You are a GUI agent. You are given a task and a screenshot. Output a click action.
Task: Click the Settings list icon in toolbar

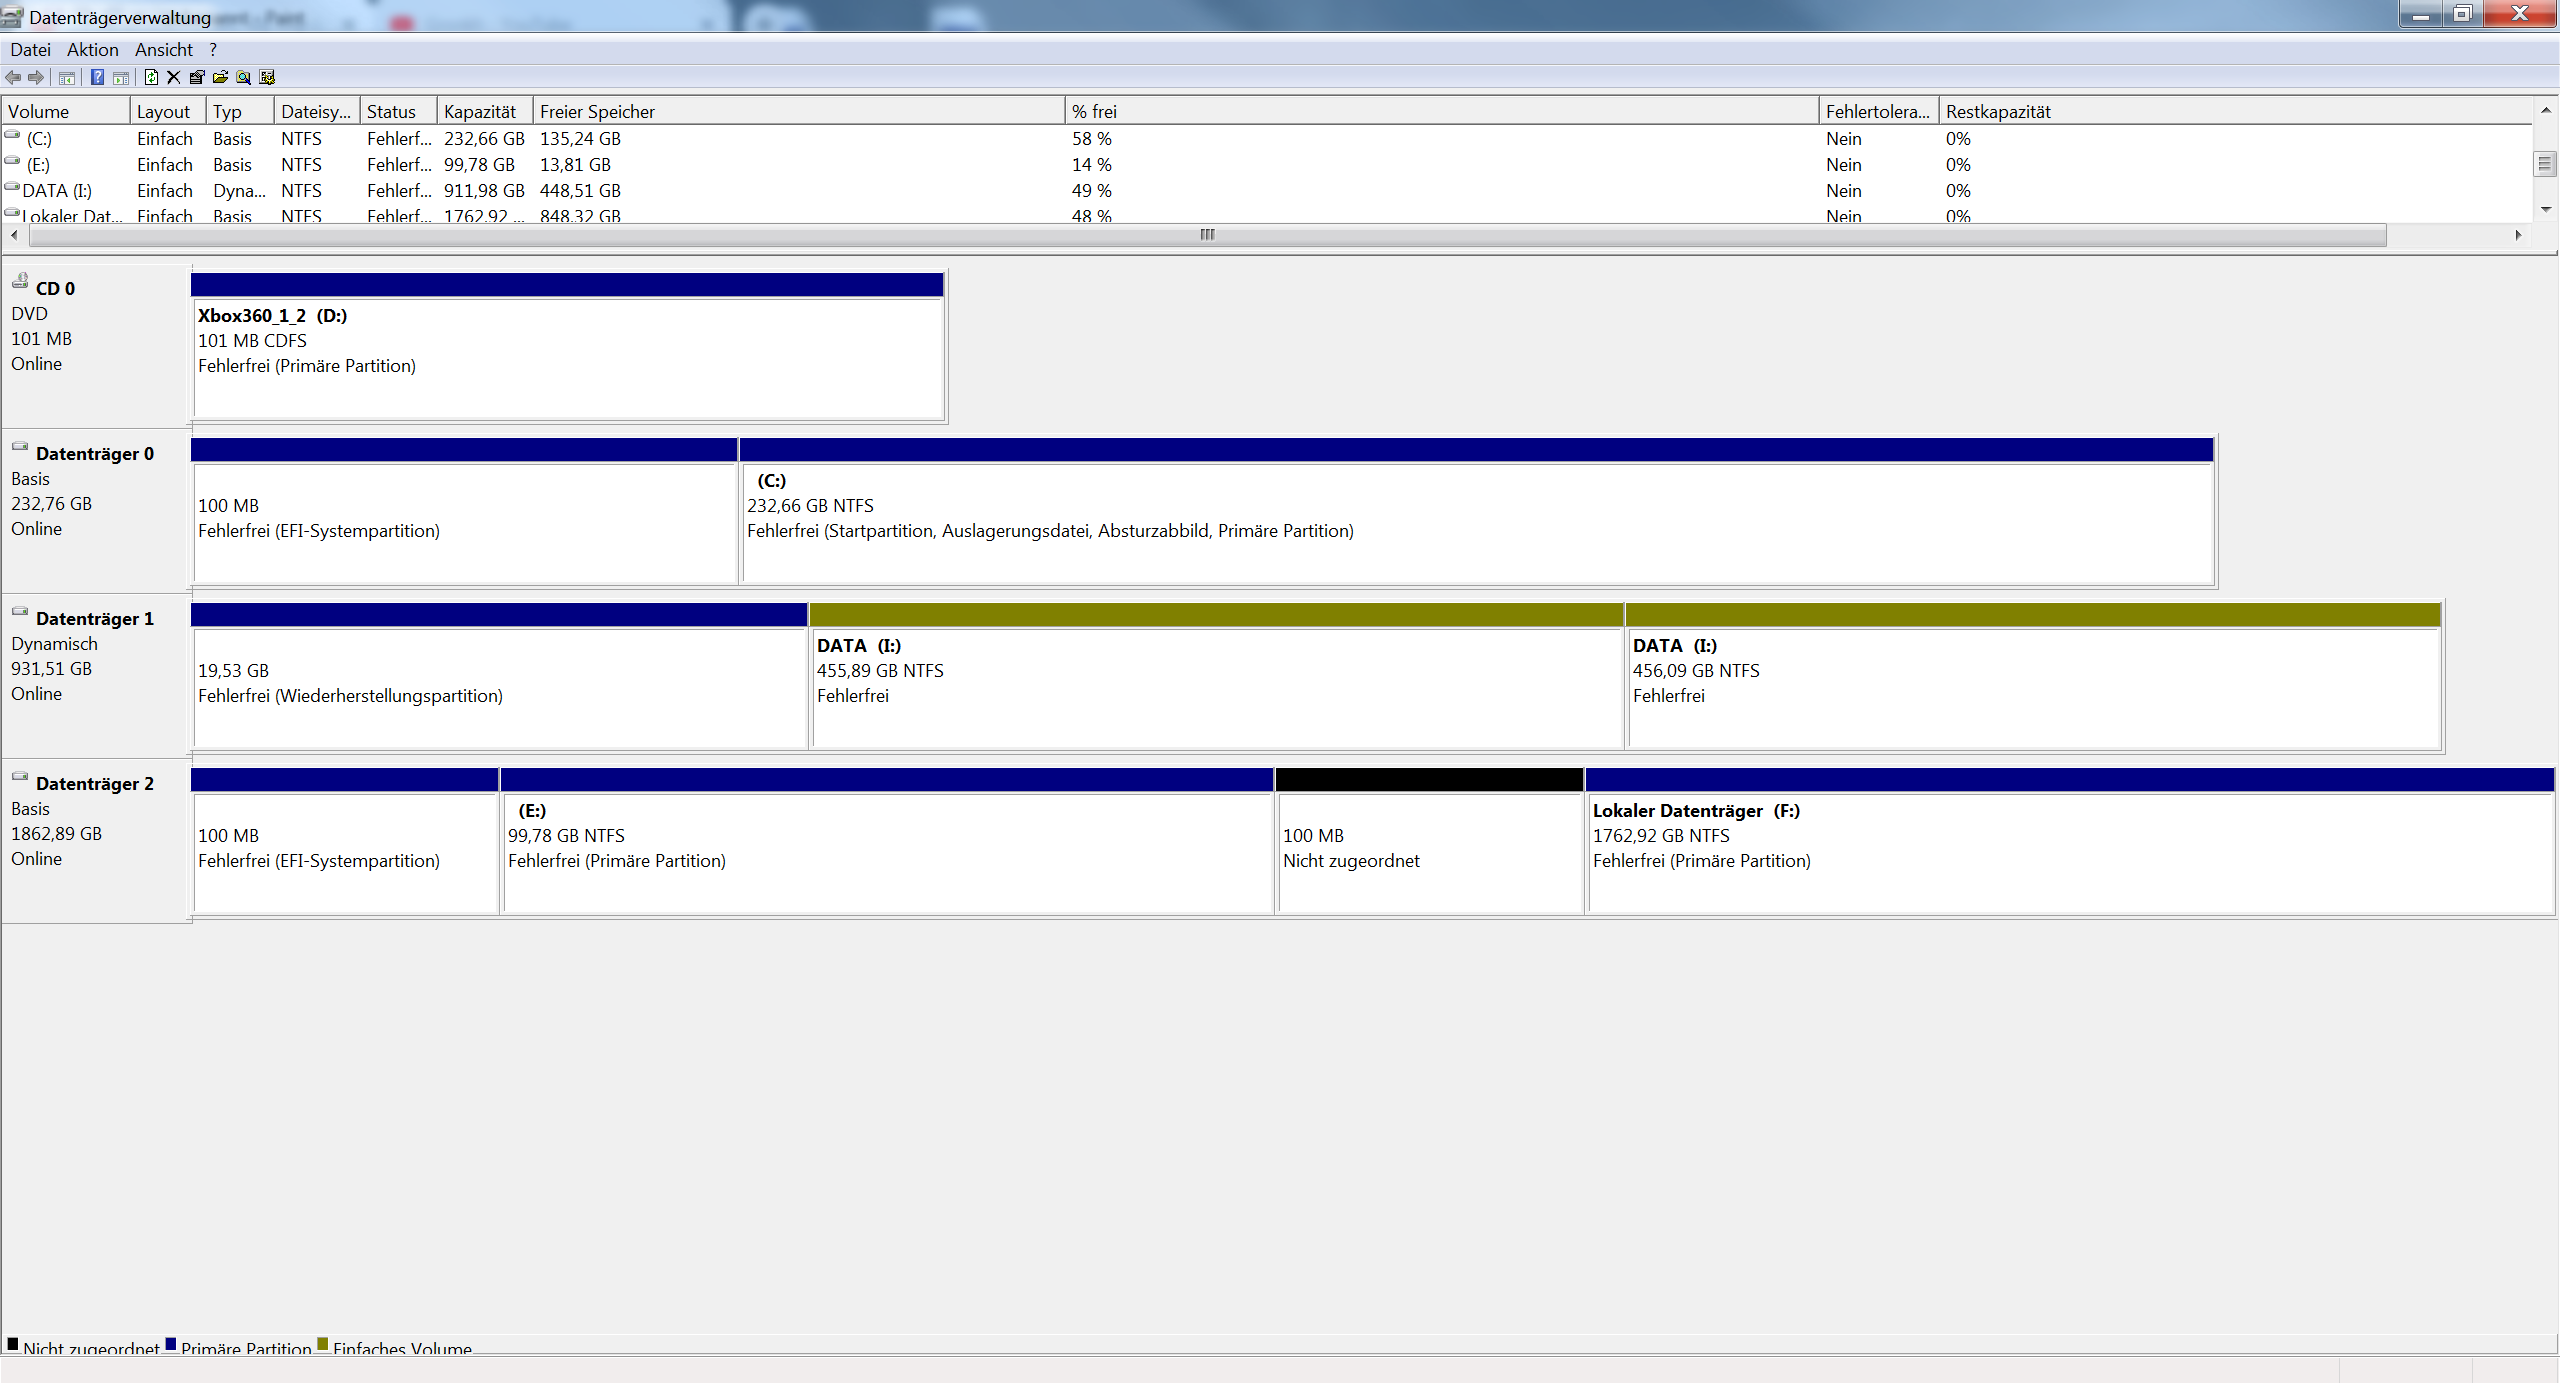point(267,77)
